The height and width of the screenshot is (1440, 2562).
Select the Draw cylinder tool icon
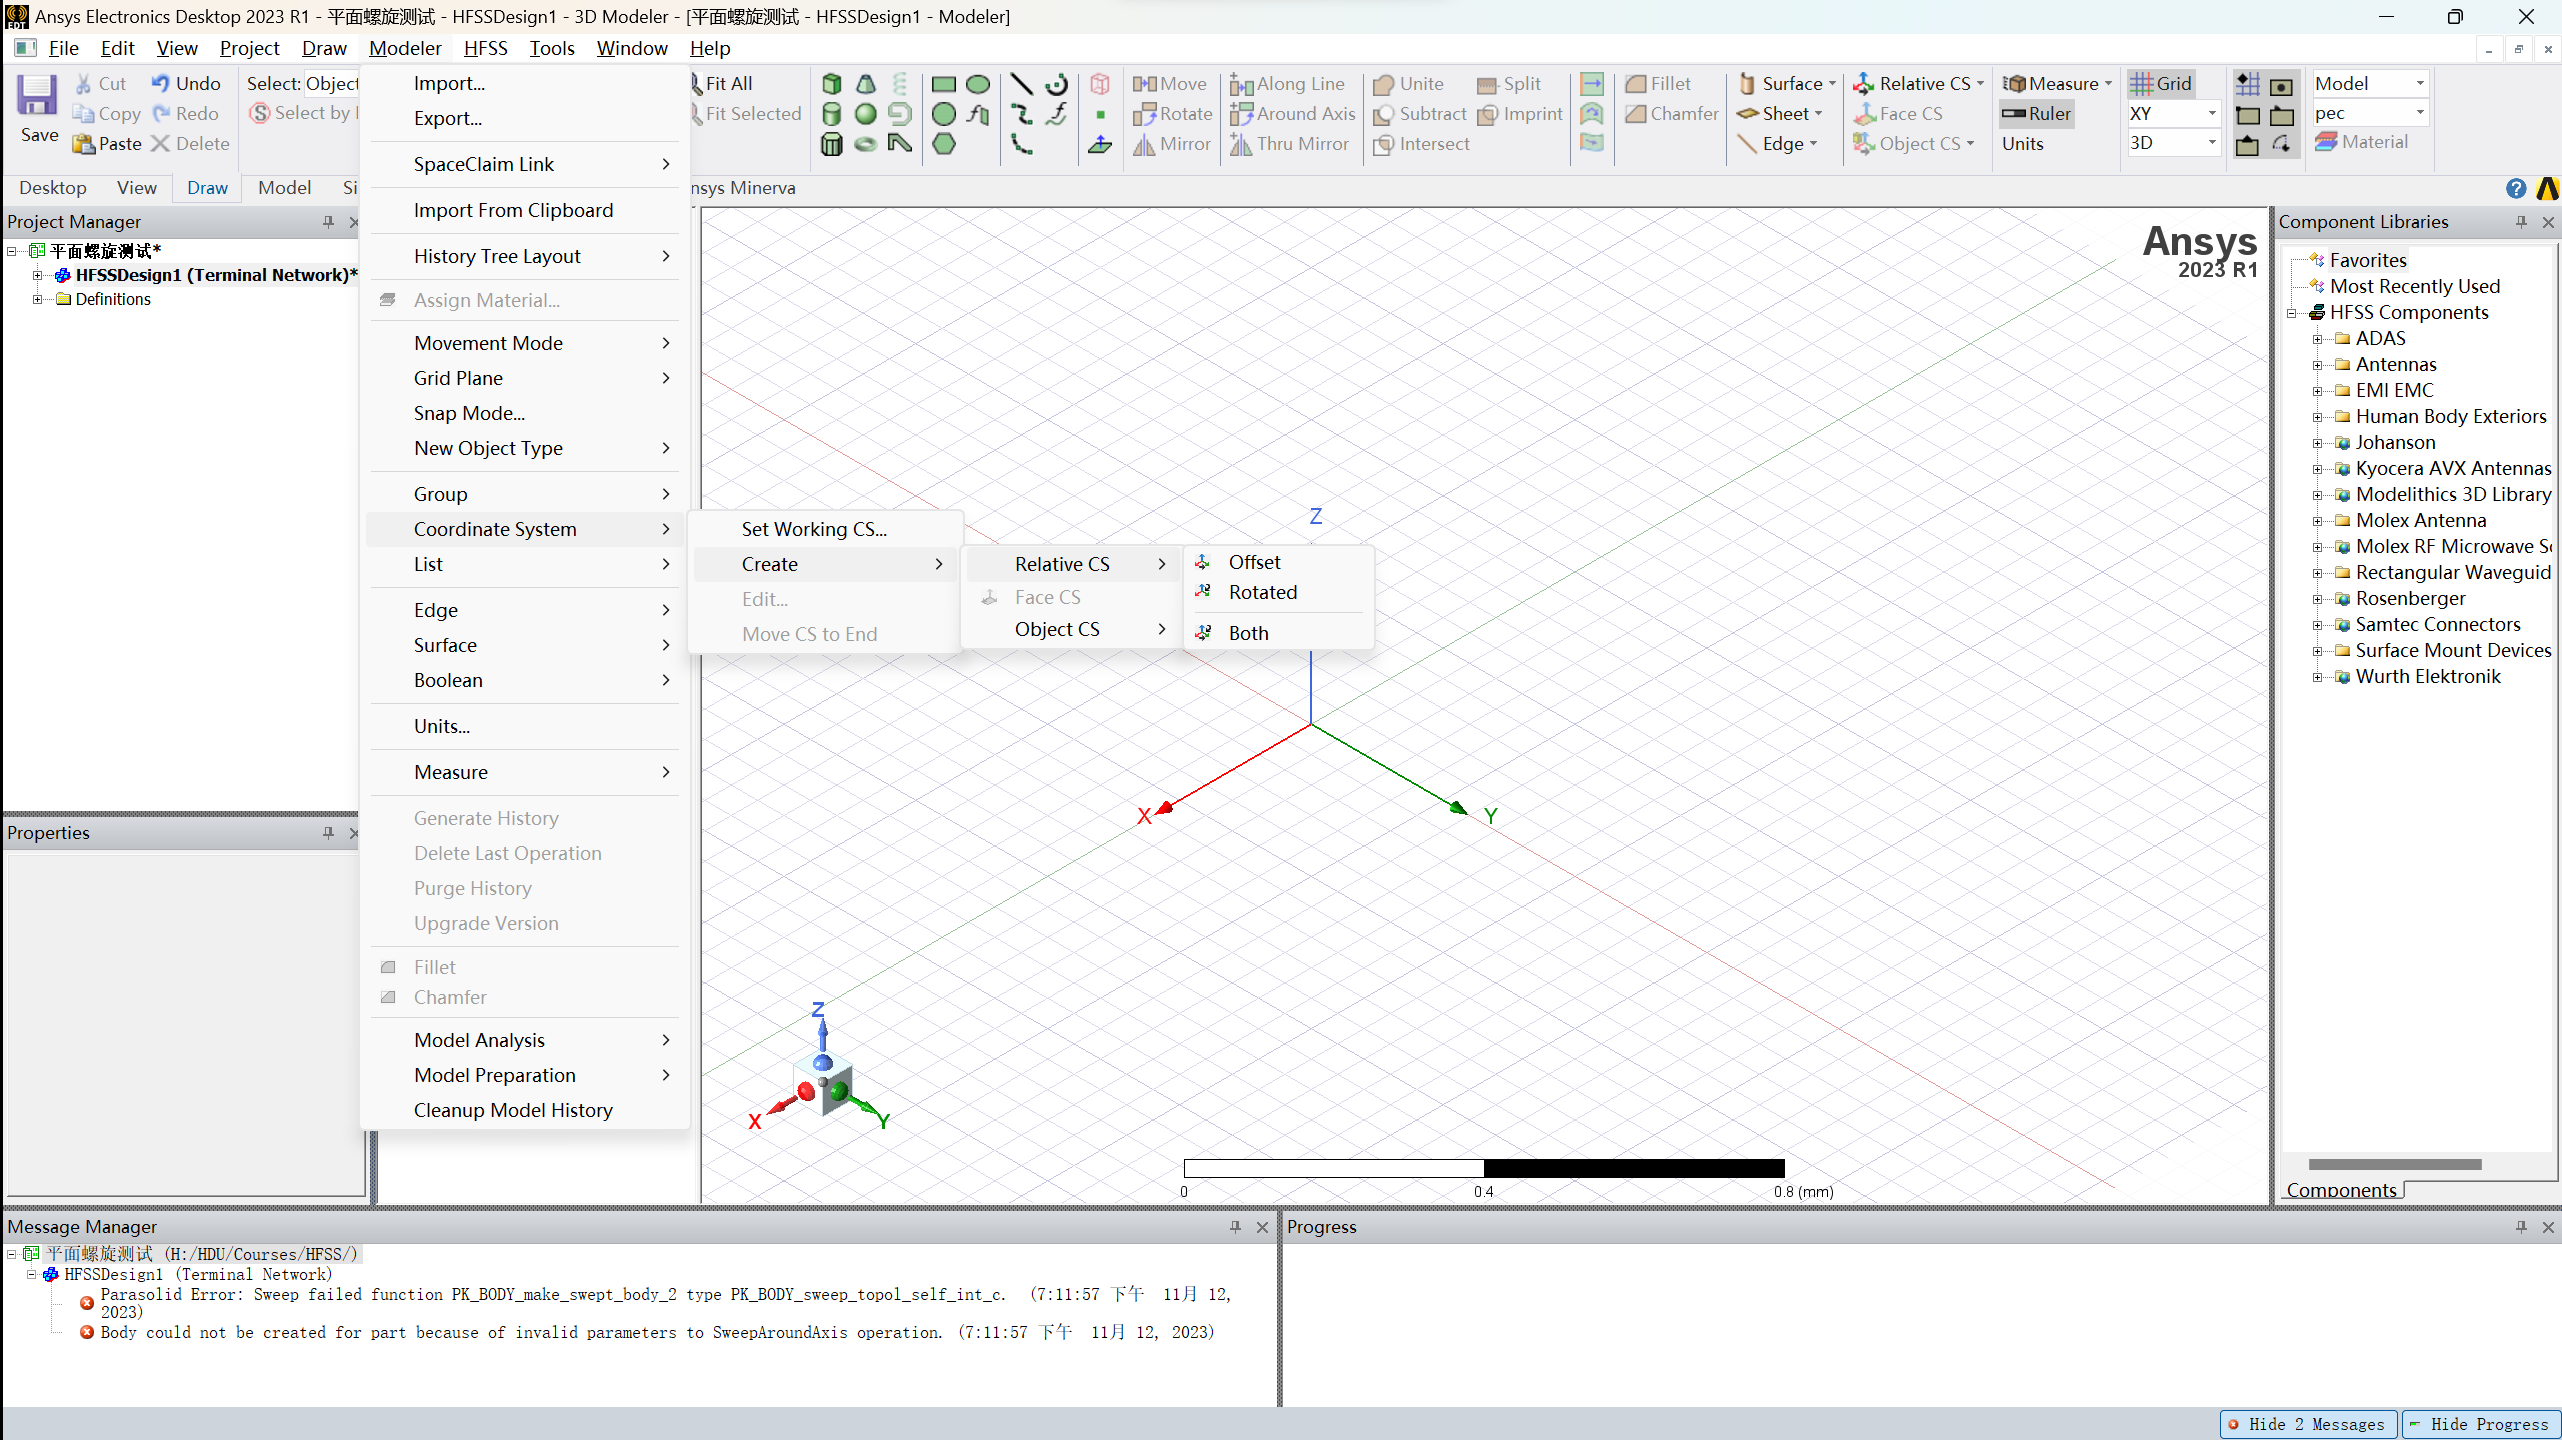point(831,114)
